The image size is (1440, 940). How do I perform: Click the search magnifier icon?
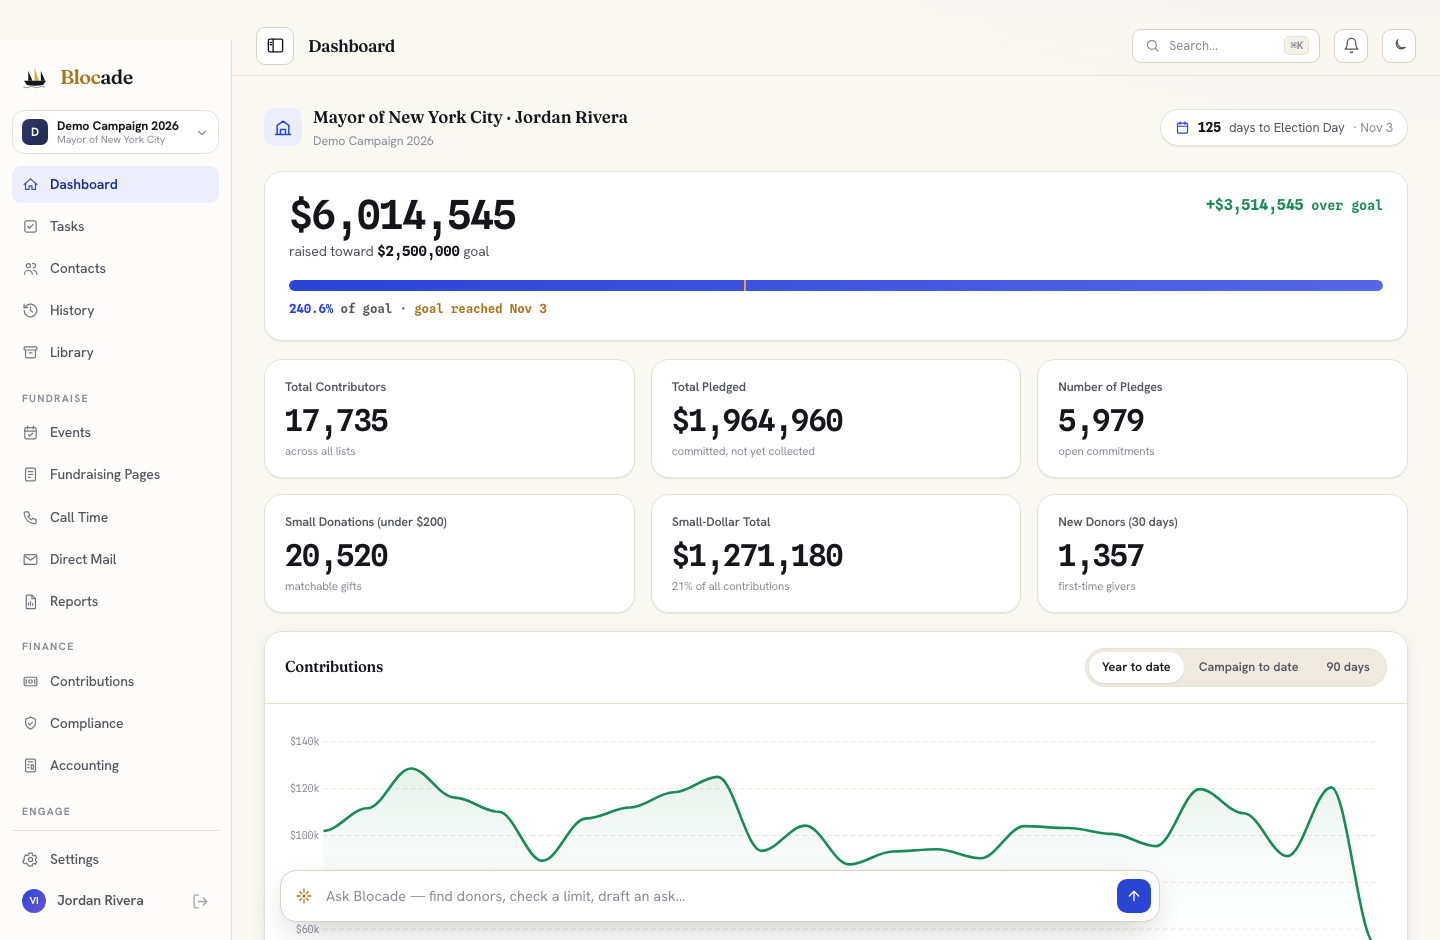[1153, 46]
